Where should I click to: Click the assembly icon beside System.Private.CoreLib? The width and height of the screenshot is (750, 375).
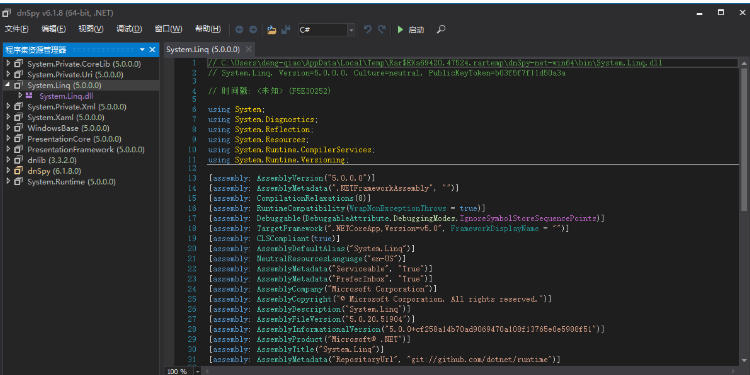18,64
